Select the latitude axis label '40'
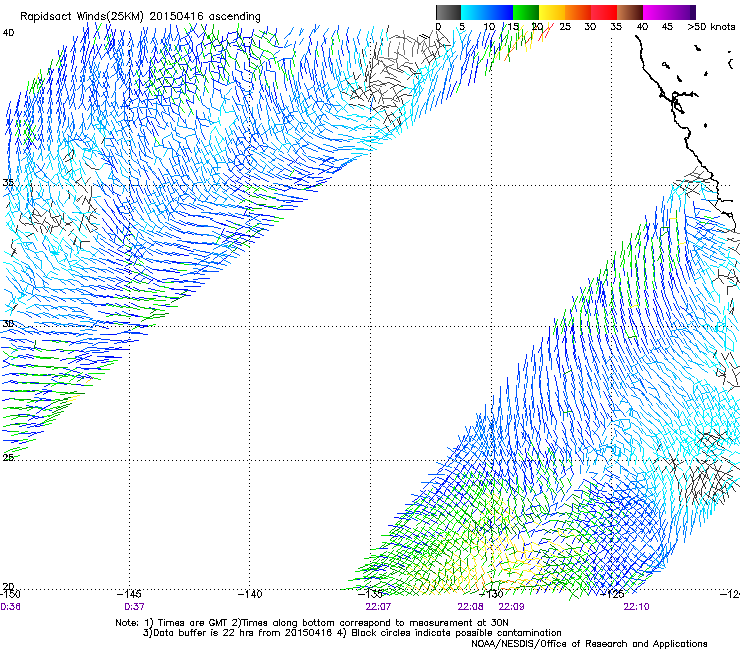This screenshot has width=740, height=650. (x=8, y=33)
